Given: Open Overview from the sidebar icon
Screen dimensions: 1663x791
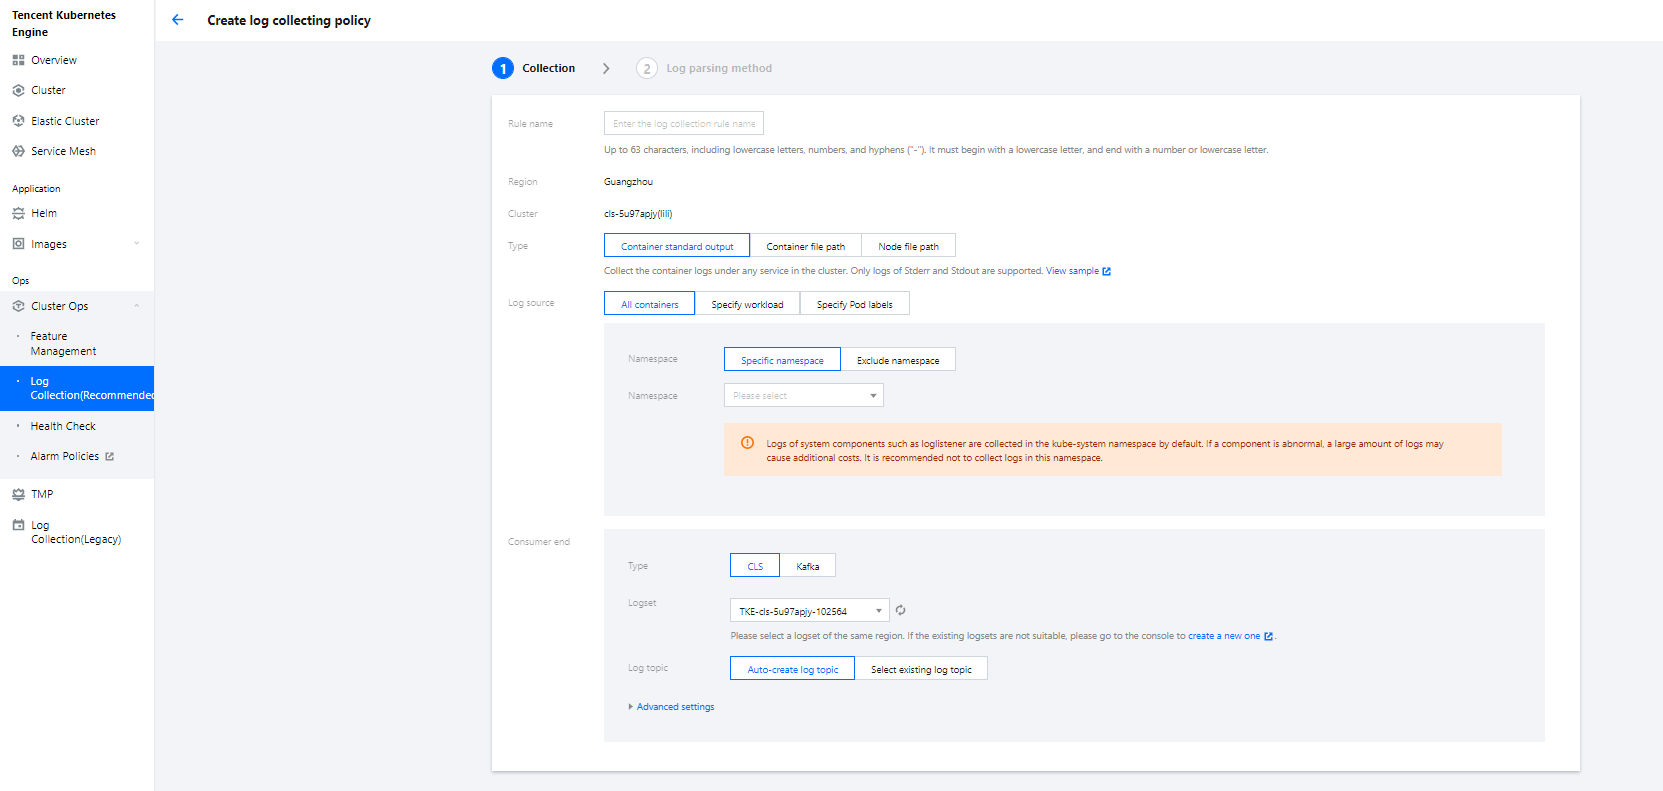Looking at the screenshot, I should [18, 60].
